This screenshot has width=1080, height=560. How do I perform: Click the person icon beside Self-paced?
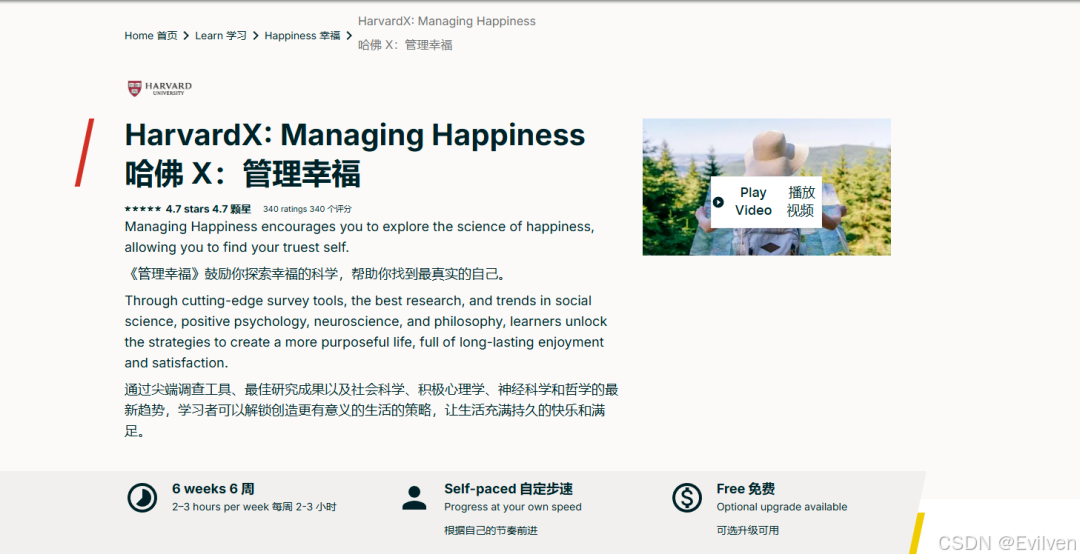point(414,497)
